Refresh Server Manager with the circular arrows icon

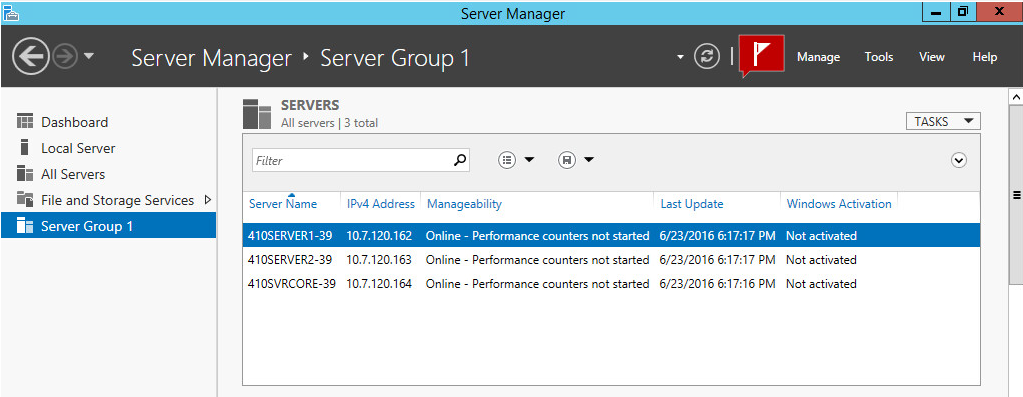click(x=706, y=57)
